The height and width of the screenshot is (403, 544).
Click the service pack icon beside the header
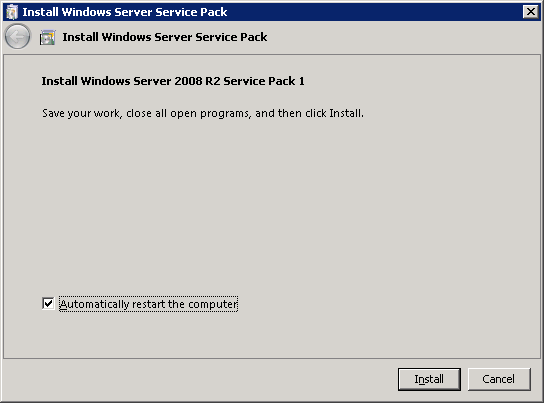[x=48, y=37]
